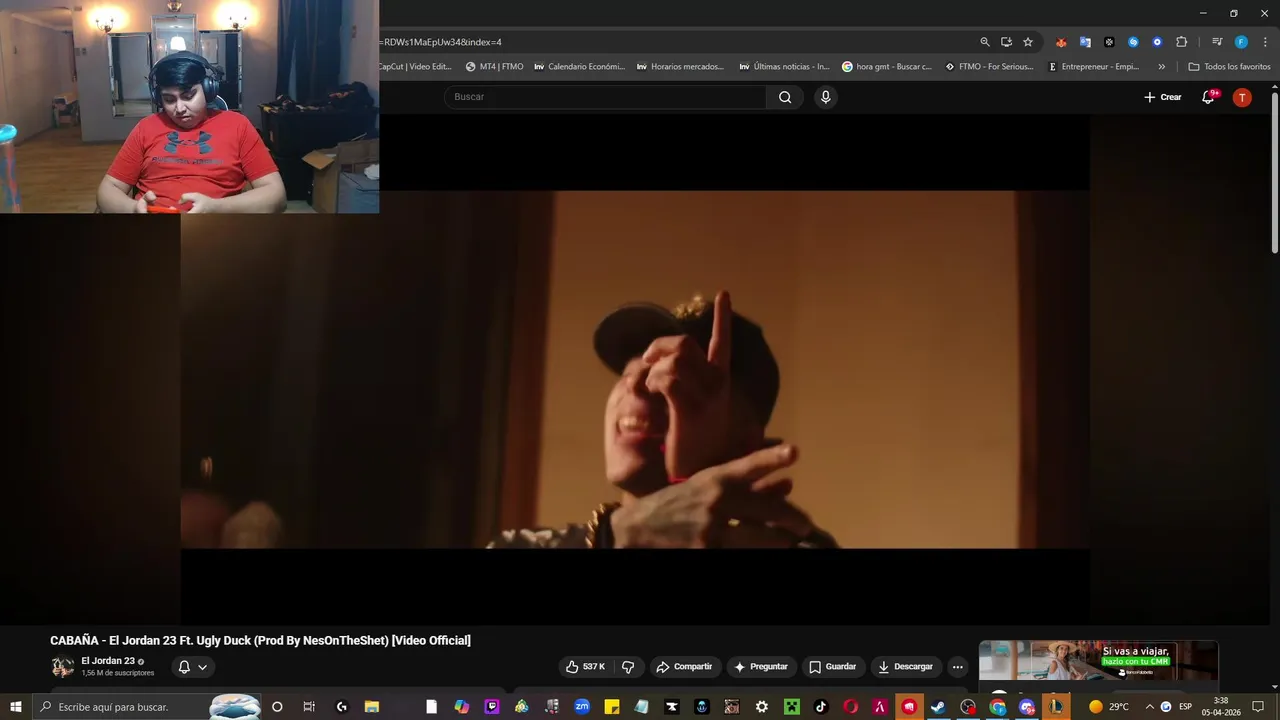Open YouTube notifications bell with 9+ badge
The width and height of the screenshot is (1280, 720).
pos(1208,97)
